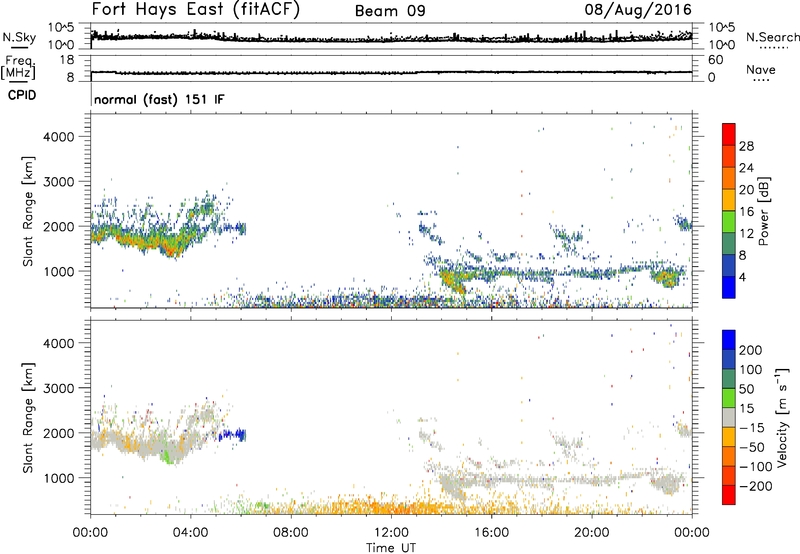Click the 12:00 time tick label
The width and height of the screenshot is (800, 554).
(x=391, y=533)
